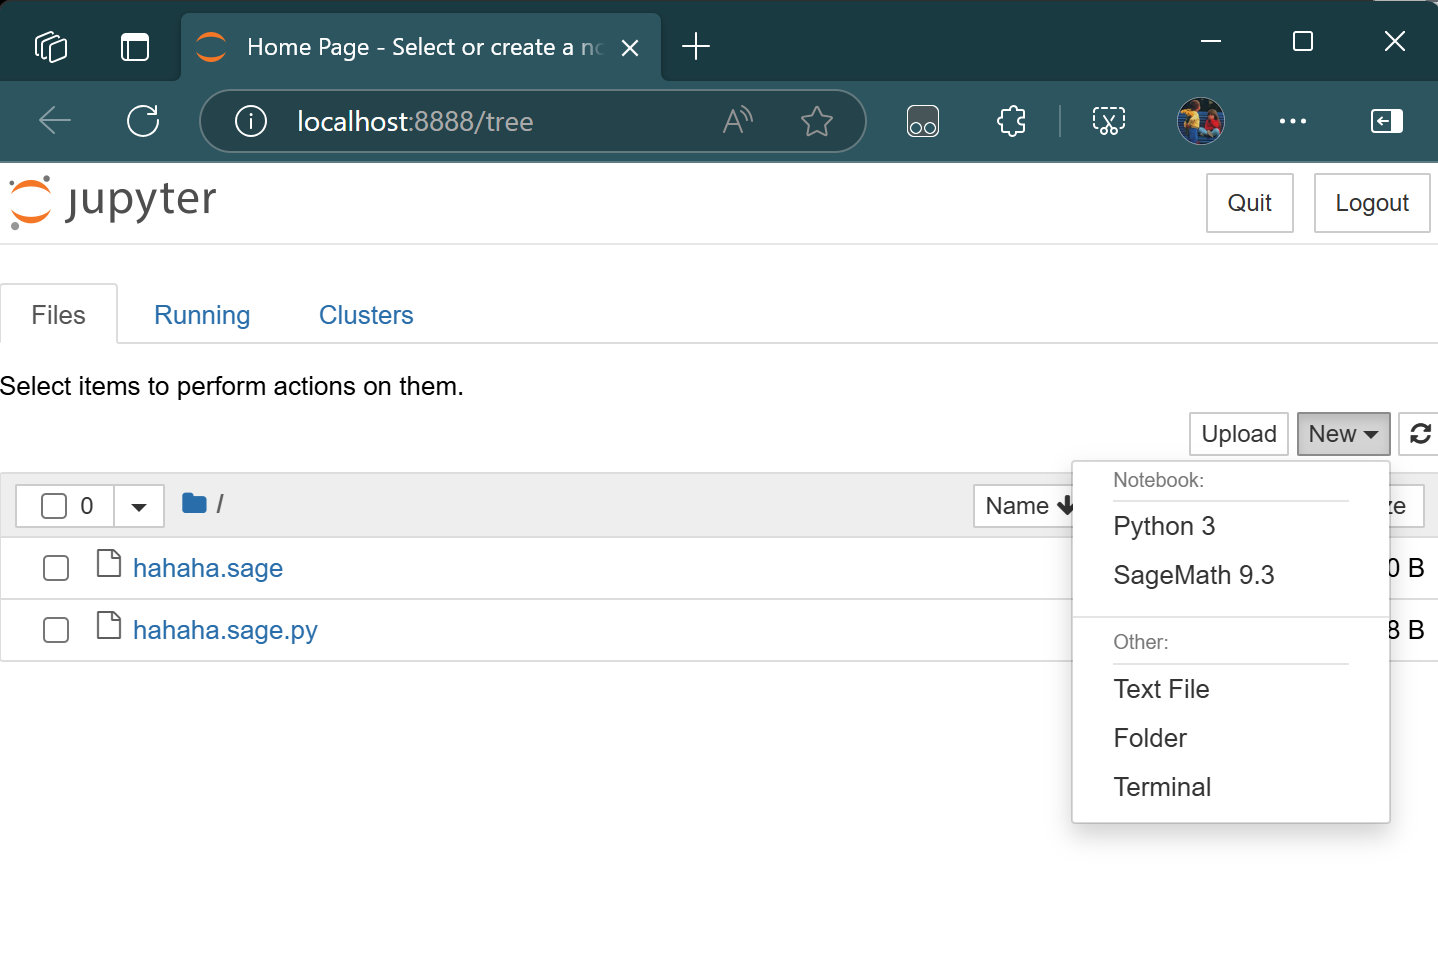This screenshot has height=967, width=1438.
Task: Open the browser extensions menu
Action: pyautogui.click(x=1011, y=121)
